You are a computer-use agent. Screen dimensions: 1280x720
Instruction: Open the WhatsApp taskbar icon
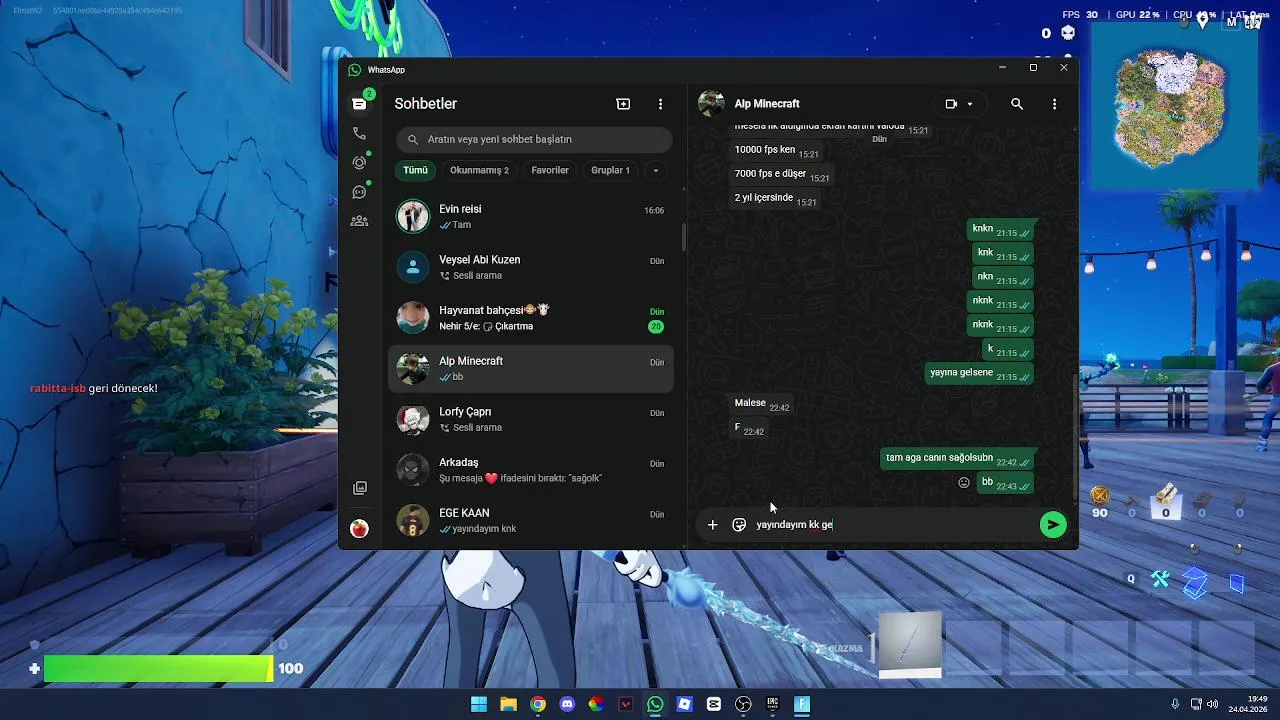(x=655, y=704)
